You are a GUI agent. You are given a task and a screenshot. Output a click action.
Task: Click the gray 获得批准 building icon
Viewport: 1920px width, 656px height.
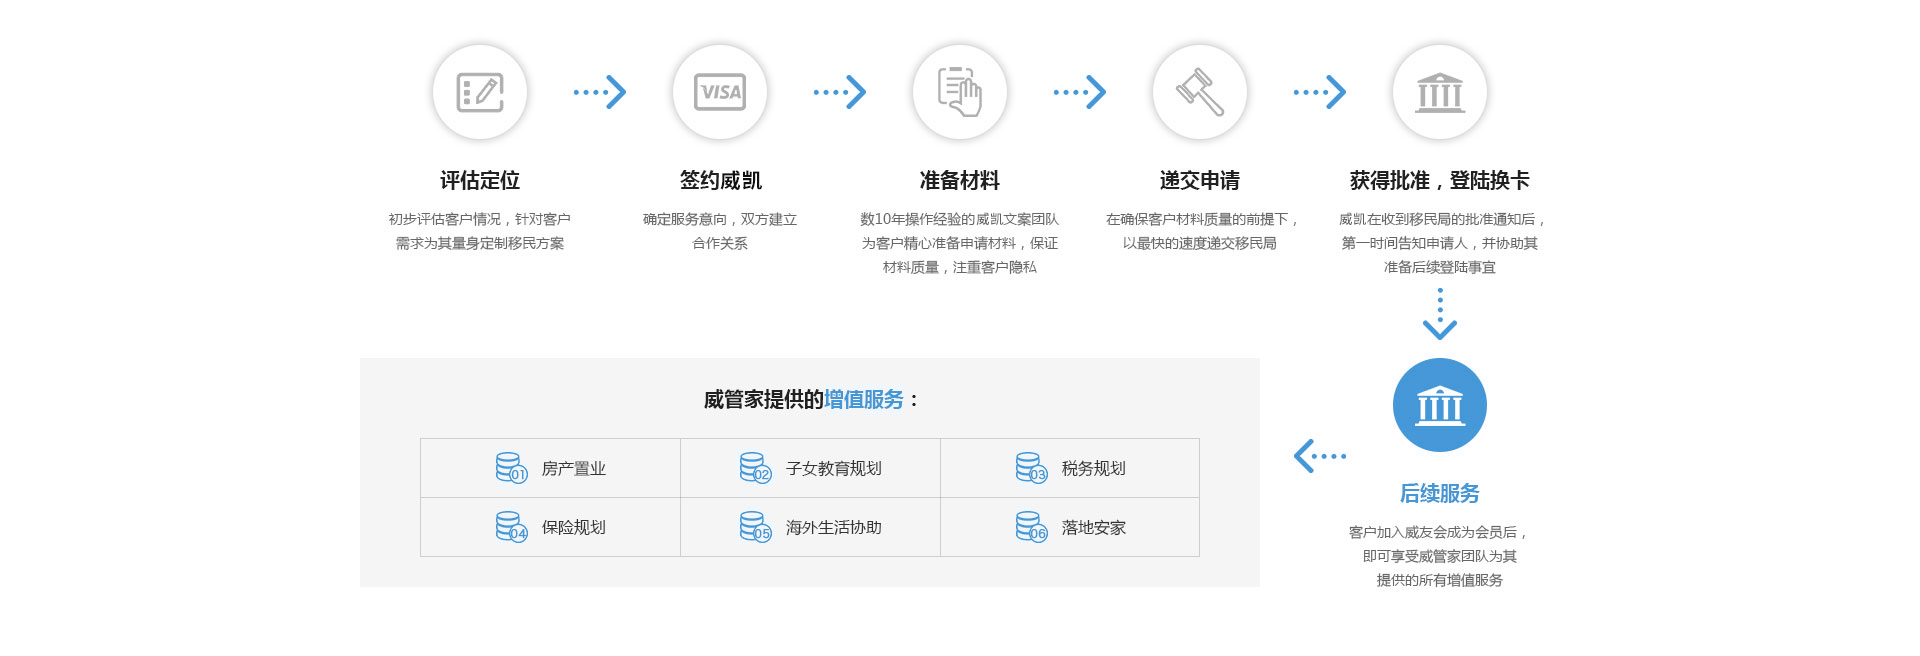click(1440, 92)
